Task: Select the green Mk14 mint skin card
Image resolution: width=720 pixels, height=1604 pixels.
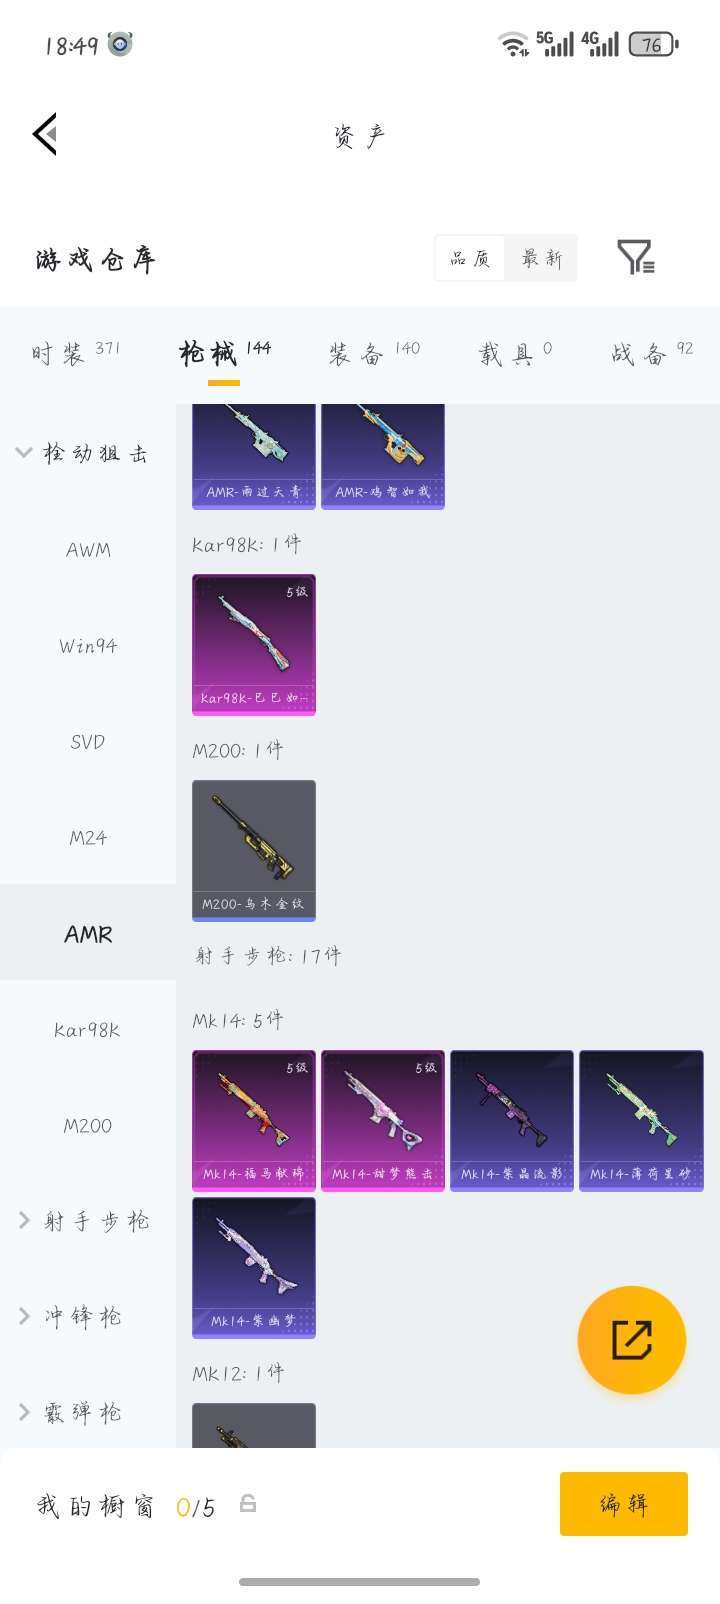Action: click(641, 1121)
